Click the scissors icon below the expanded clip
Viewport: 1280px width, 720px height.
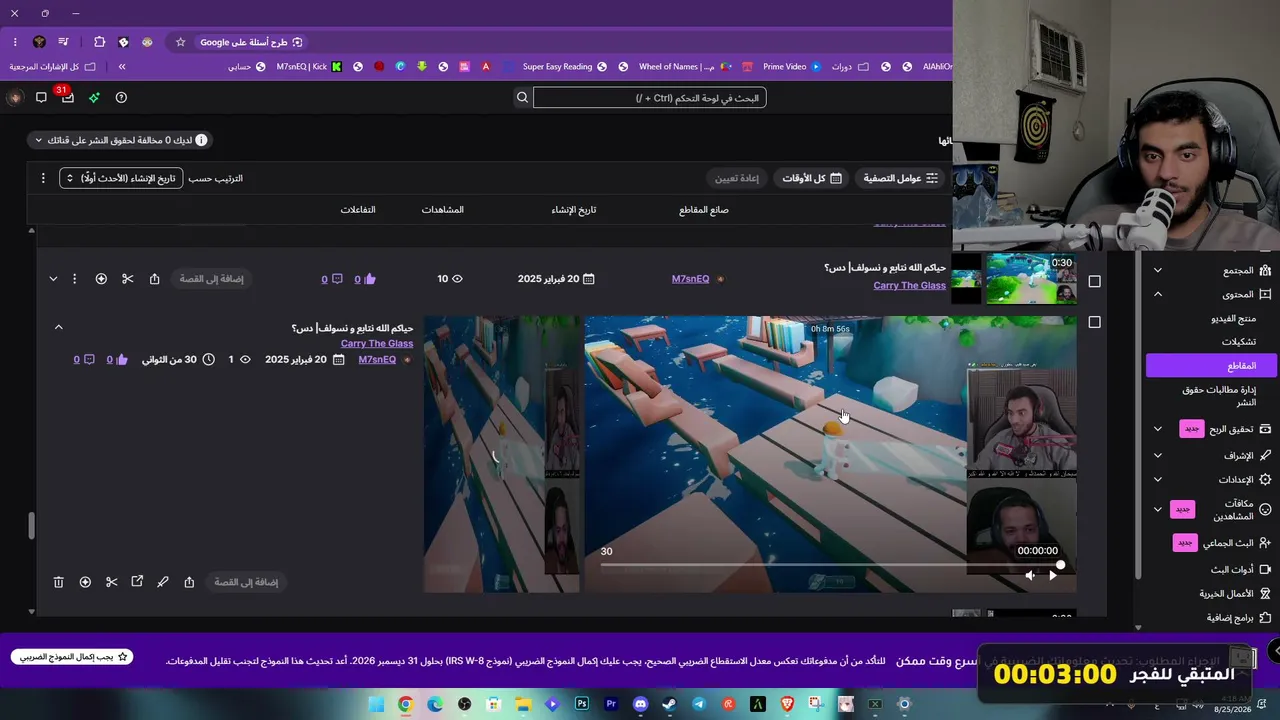[x=111, y=582]
